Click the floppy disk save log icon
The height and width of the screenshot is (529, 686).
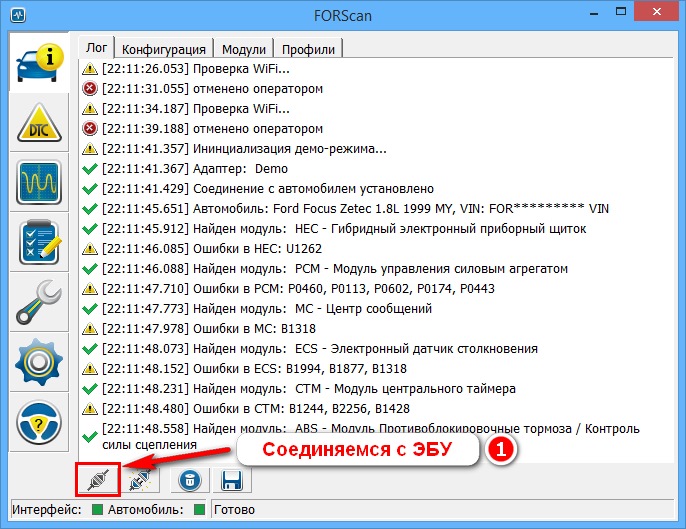pos(232,480)
